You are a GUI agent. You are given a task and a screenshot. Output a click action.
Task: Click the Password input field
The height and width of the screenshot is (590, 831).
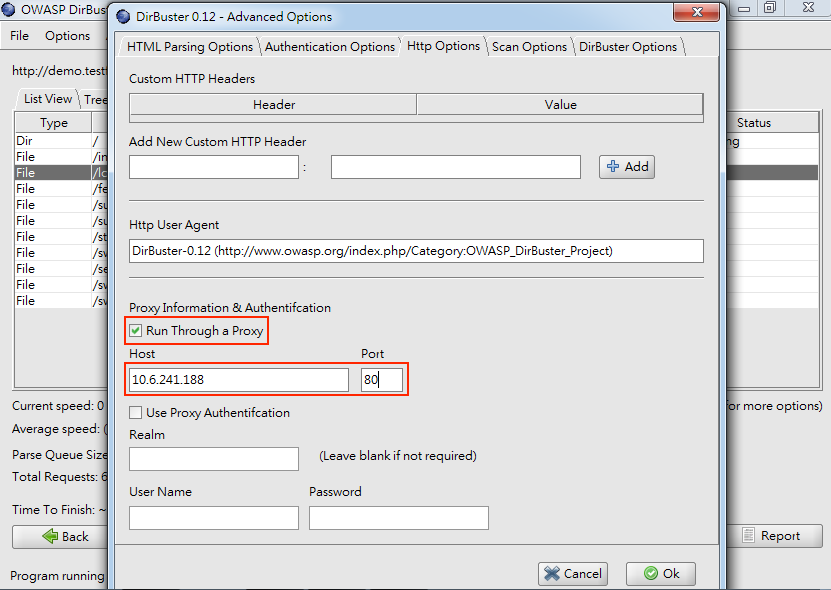399,518
